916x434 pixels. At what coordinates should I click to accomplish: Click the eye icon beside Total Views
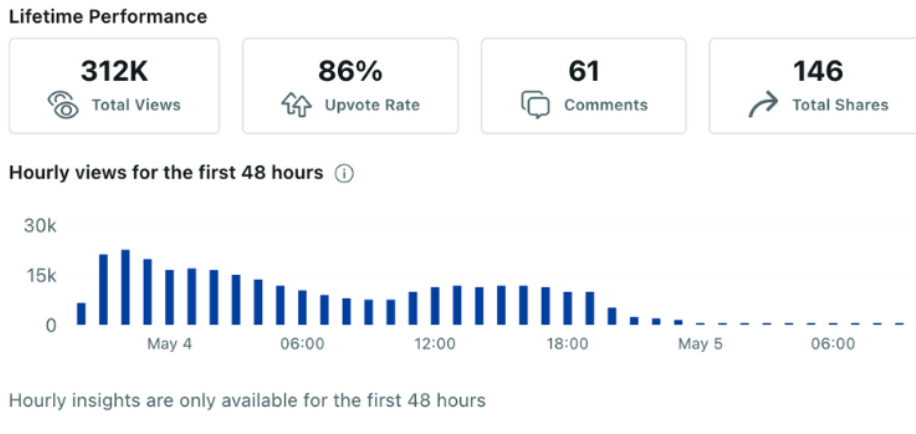click(63, 105)
